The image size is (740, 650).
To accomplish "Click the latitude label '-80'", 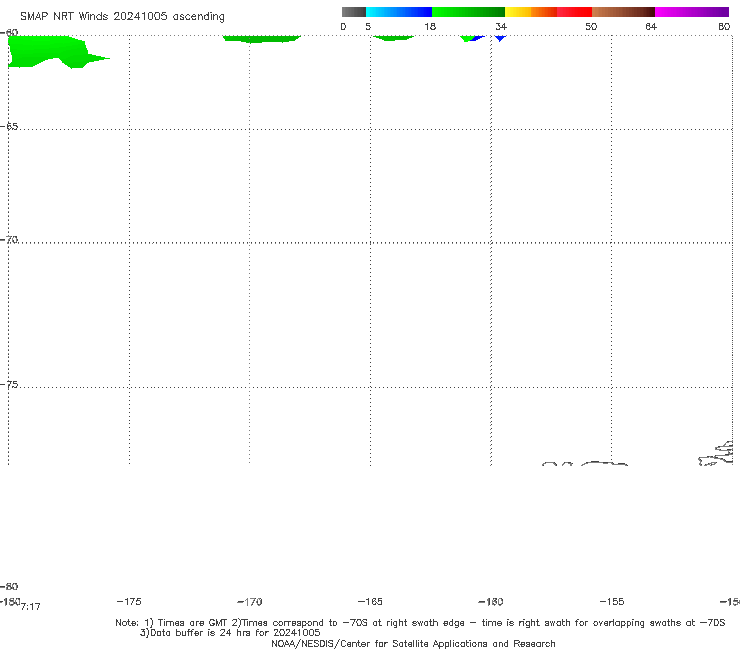I will click(x=9, y=586).
